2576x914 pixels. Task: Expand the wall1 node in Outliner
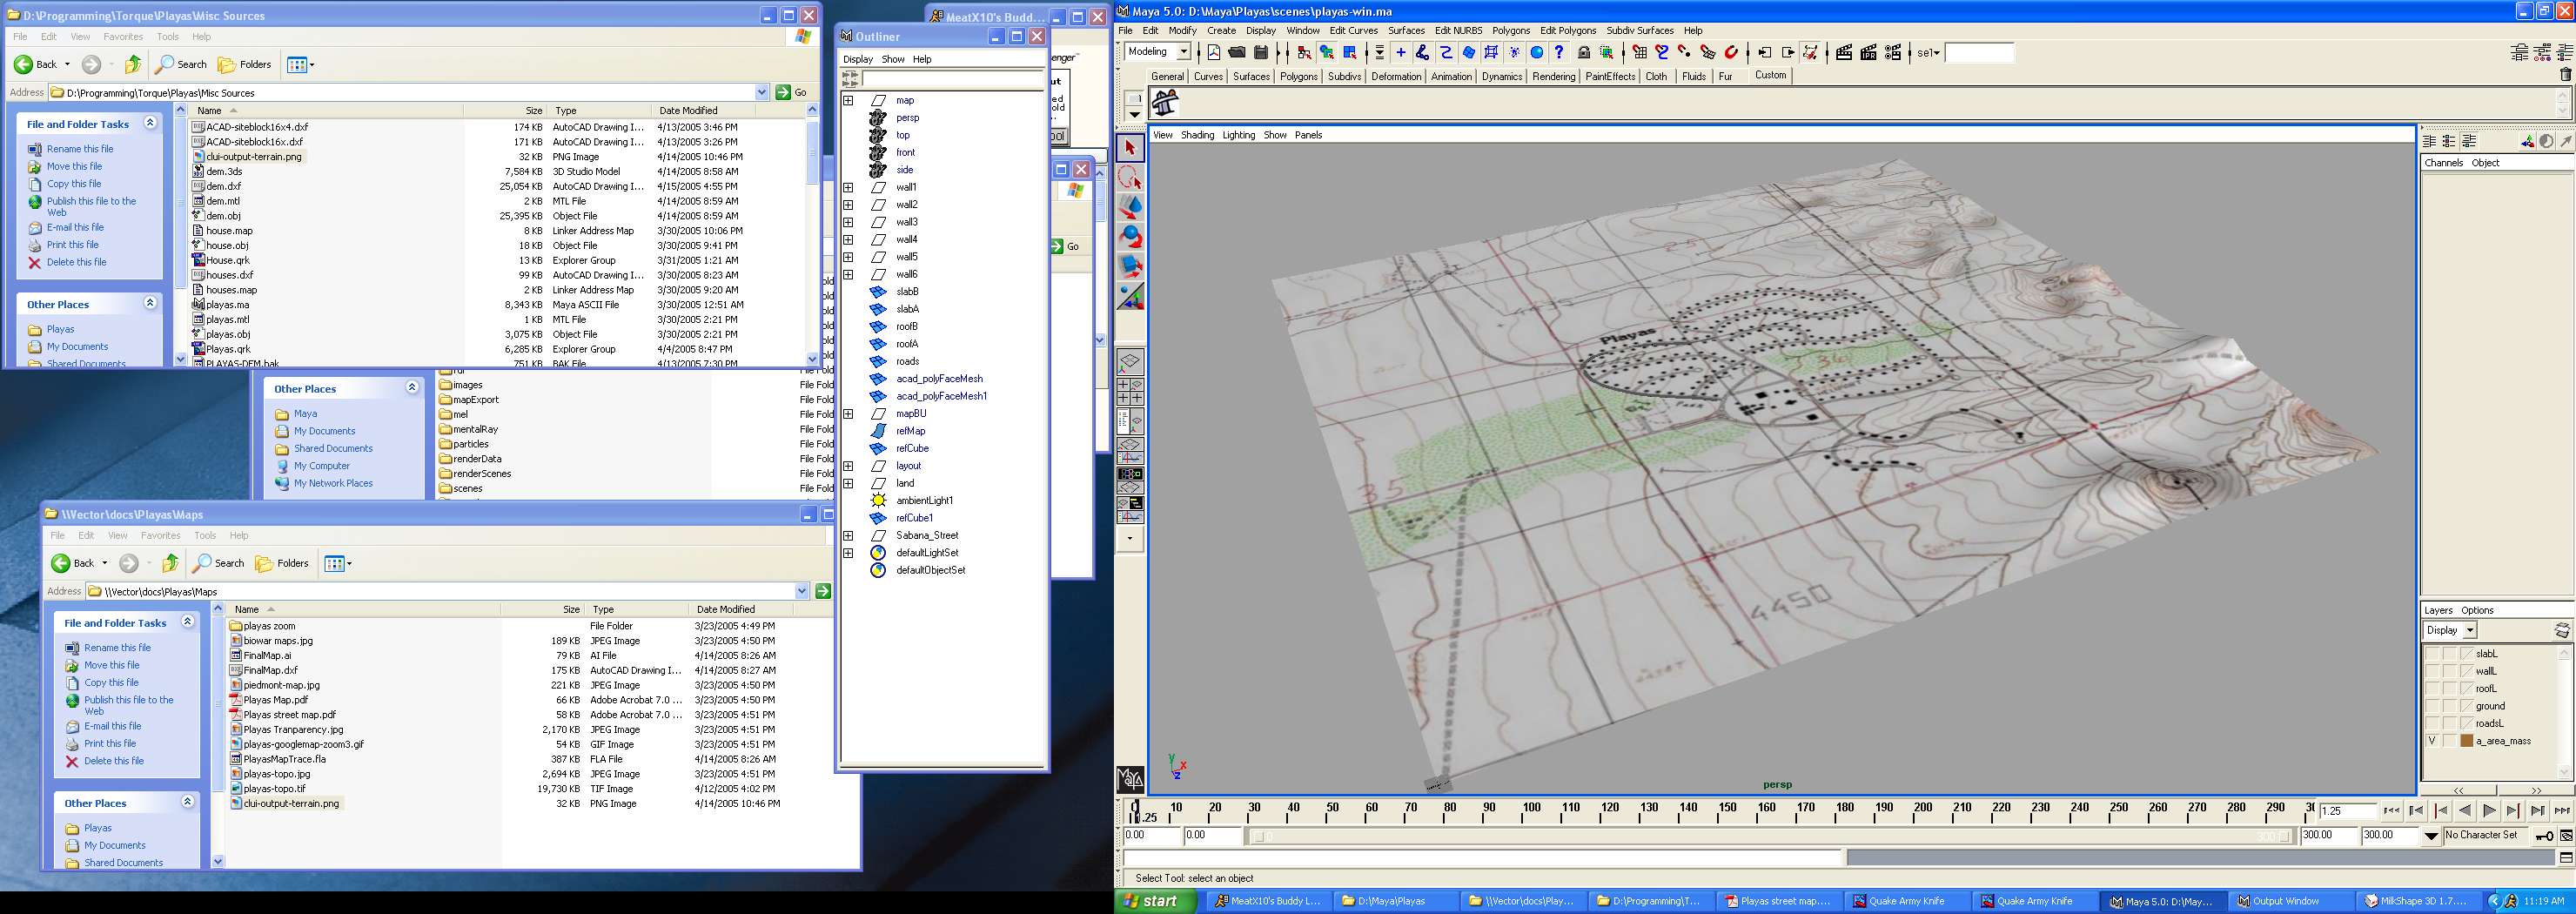click(848, 187)
